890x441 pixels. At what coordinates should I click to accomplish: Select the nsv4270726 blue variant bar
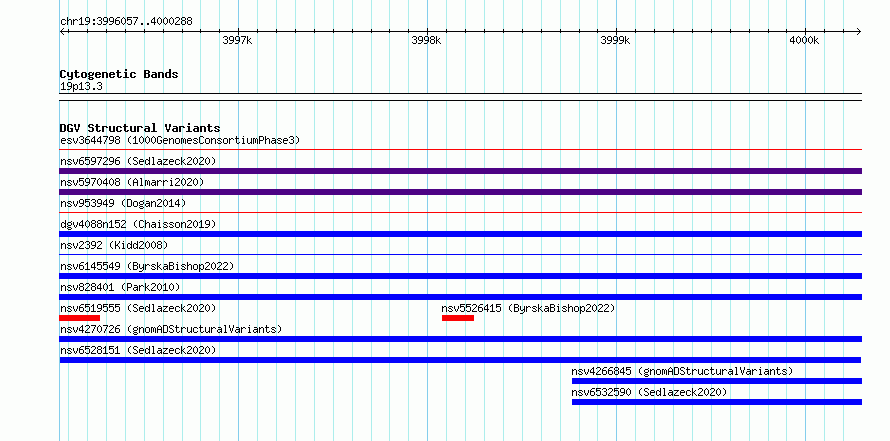click(460, 339)
